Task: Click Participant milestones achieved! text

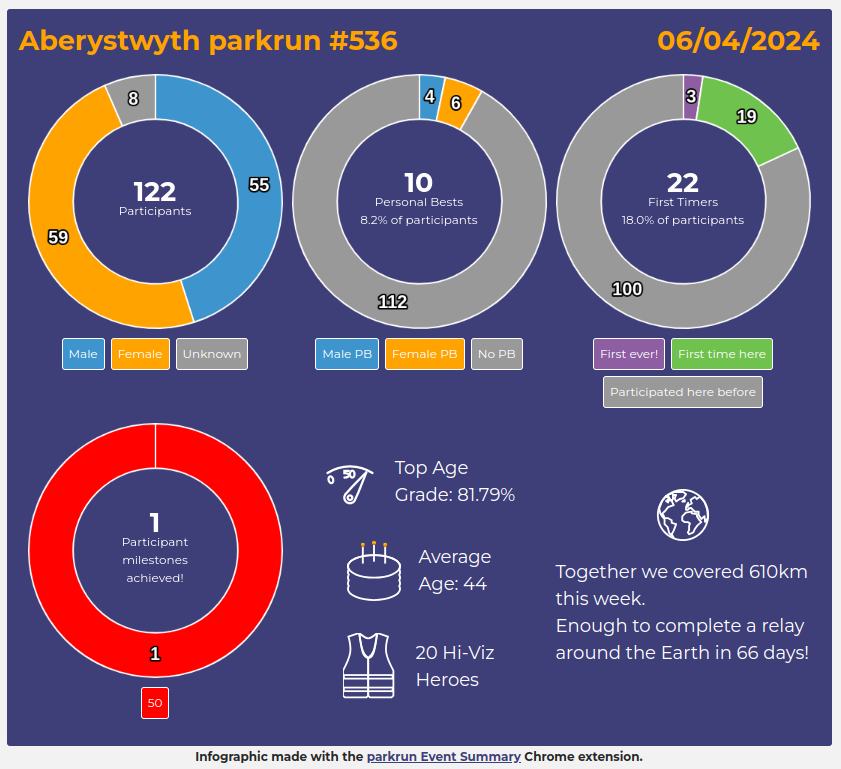Action: click(x=155, y=560)
